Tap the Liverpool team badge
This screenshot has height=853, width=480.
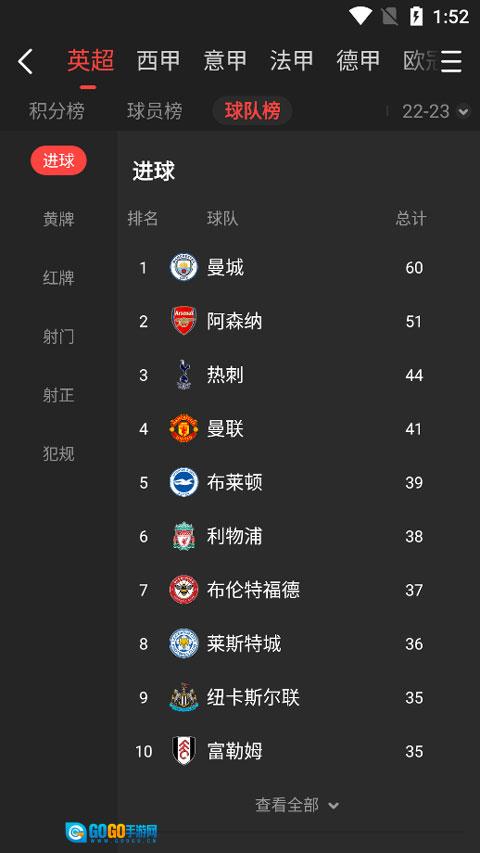(x=183, y=536)
